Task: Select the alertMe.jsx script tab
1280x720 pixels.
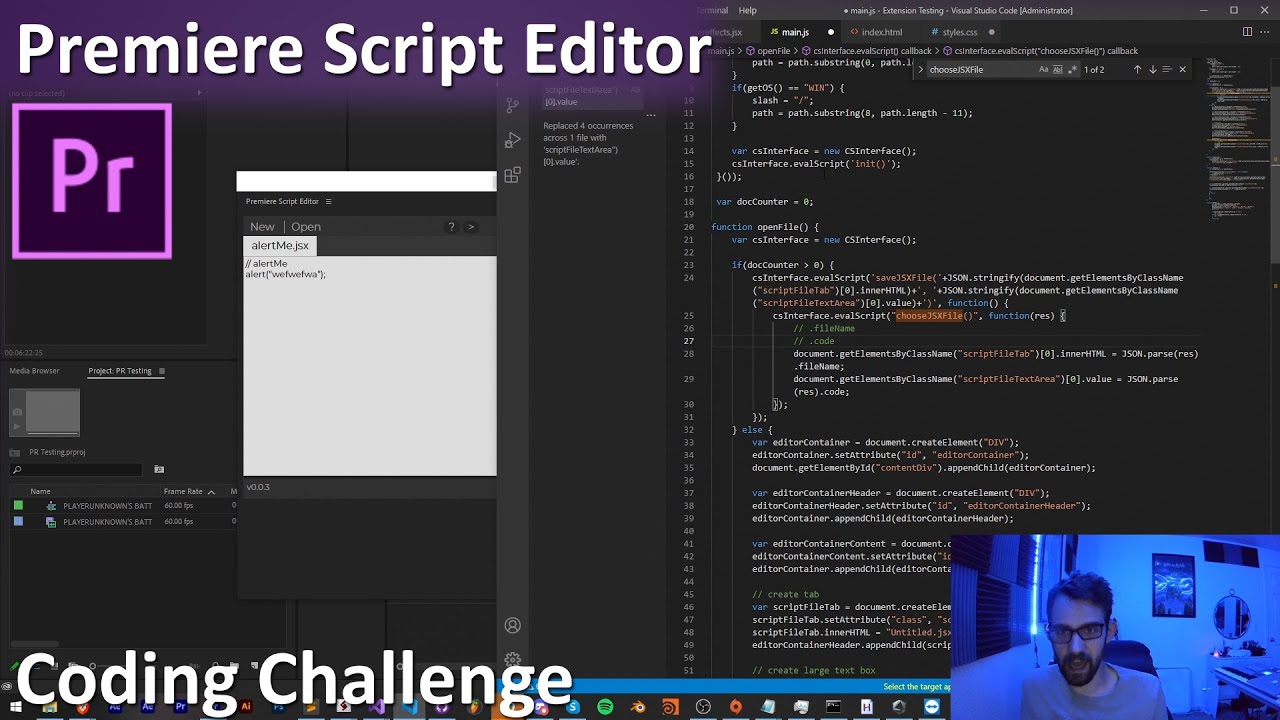Action: point(280,246)
